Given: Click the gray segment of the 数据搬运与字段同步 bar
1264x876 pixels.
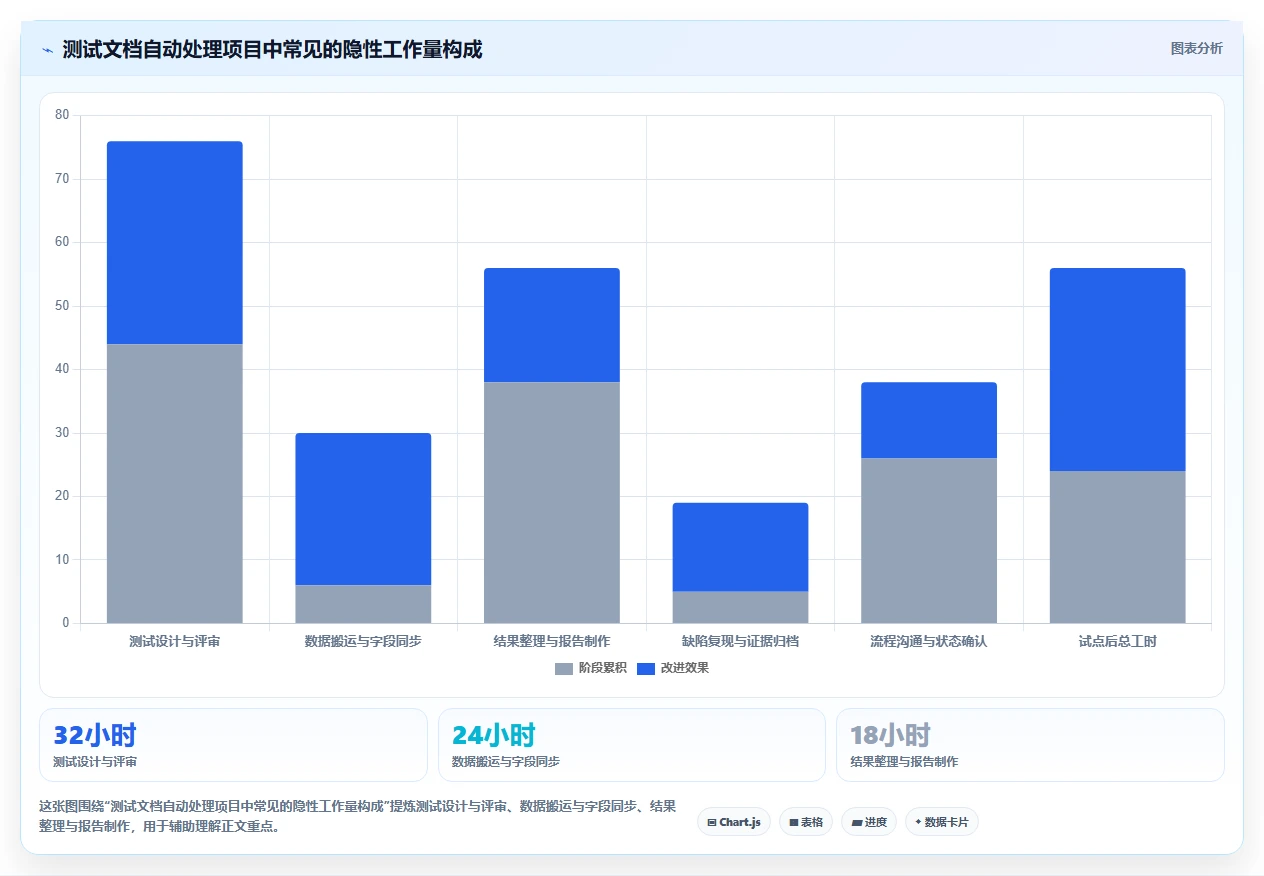Looking at the screenshot, I should pos(363,604).
